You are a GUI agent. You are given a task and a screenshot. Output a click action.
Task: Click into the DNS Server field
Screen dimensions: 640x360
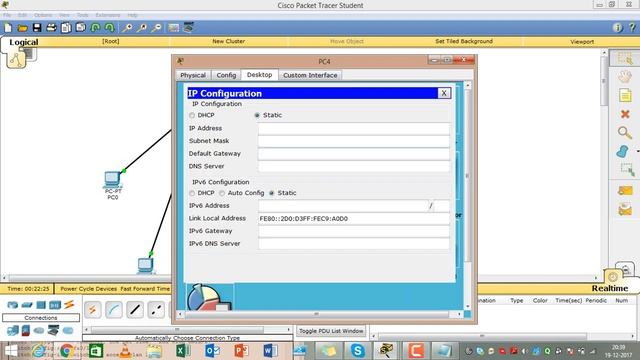pos(354,167)
